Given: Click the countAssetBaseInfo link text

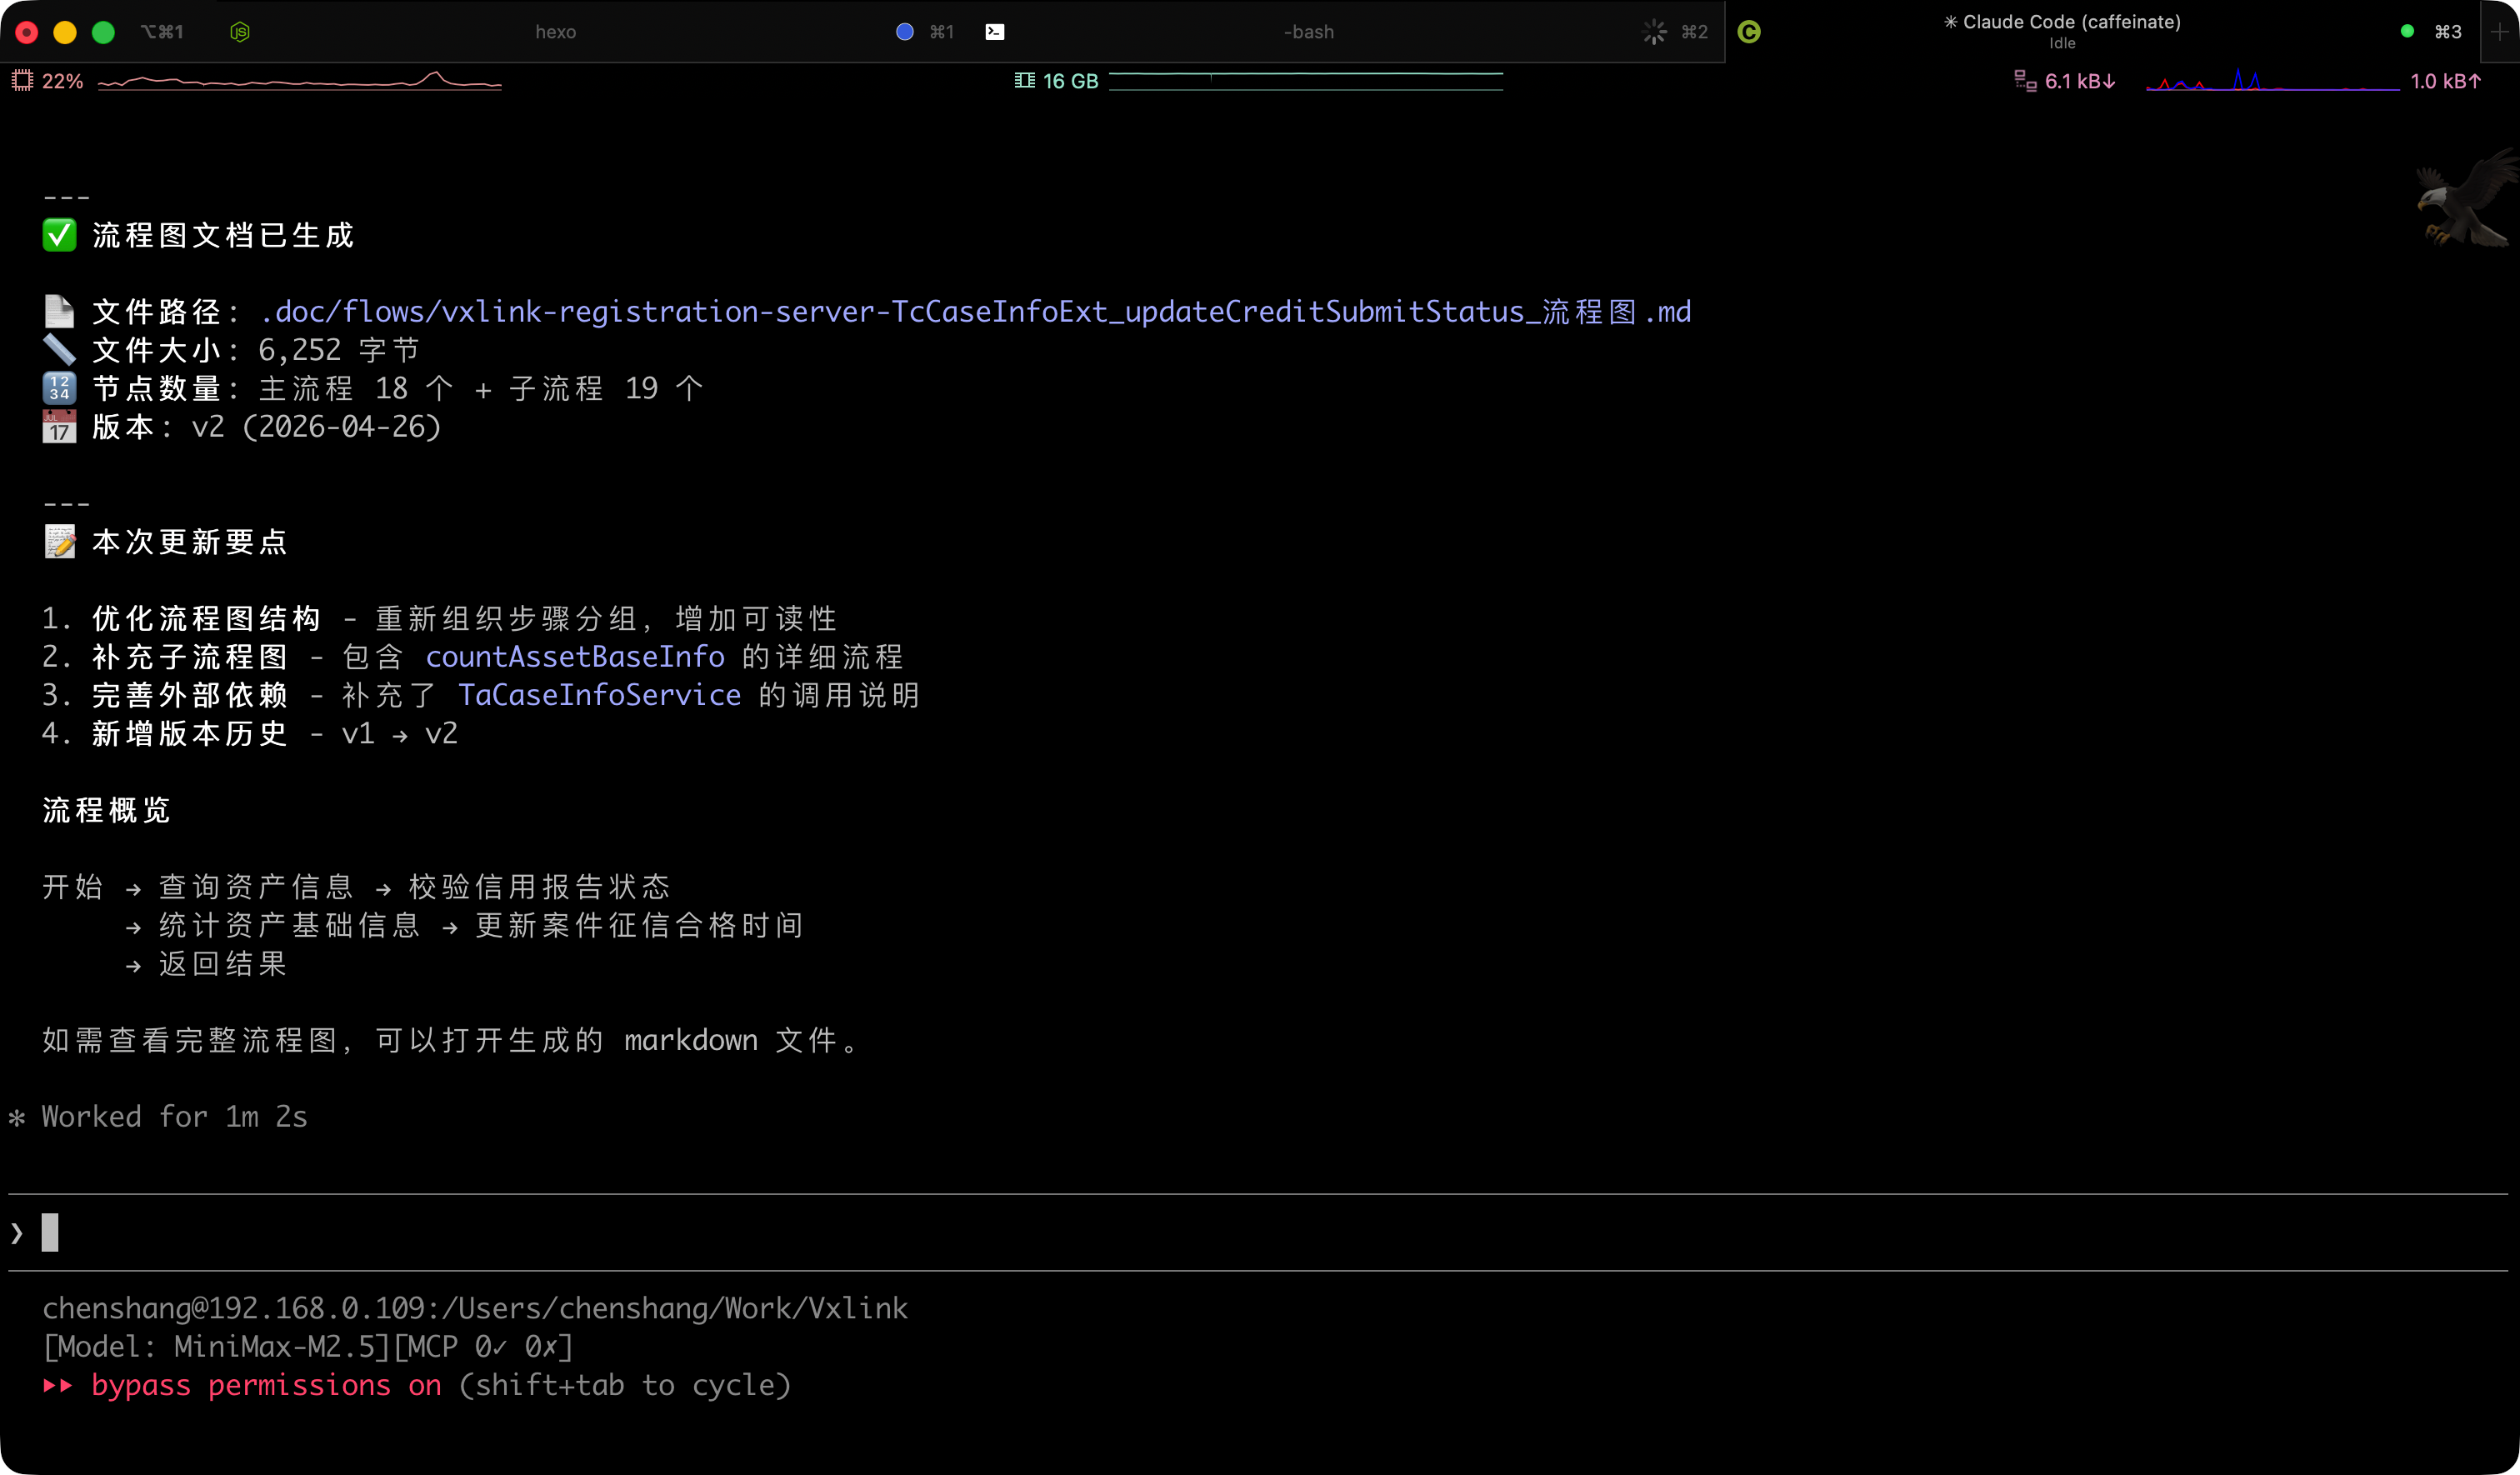Looking at the screenshot, I should (x=575, y=657).
